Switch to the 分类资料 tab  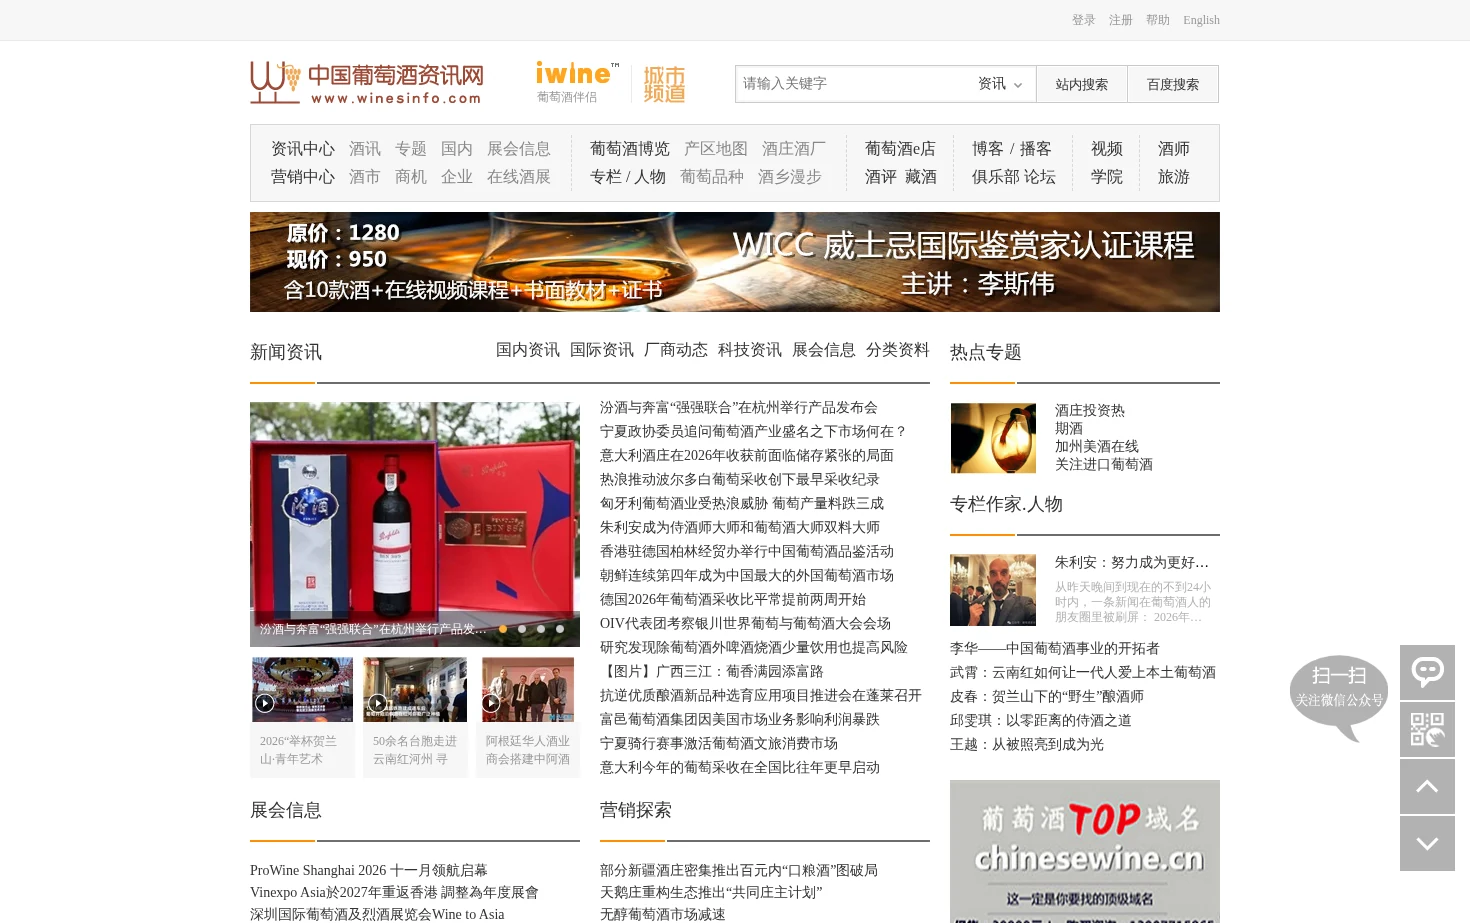[898, 350]
